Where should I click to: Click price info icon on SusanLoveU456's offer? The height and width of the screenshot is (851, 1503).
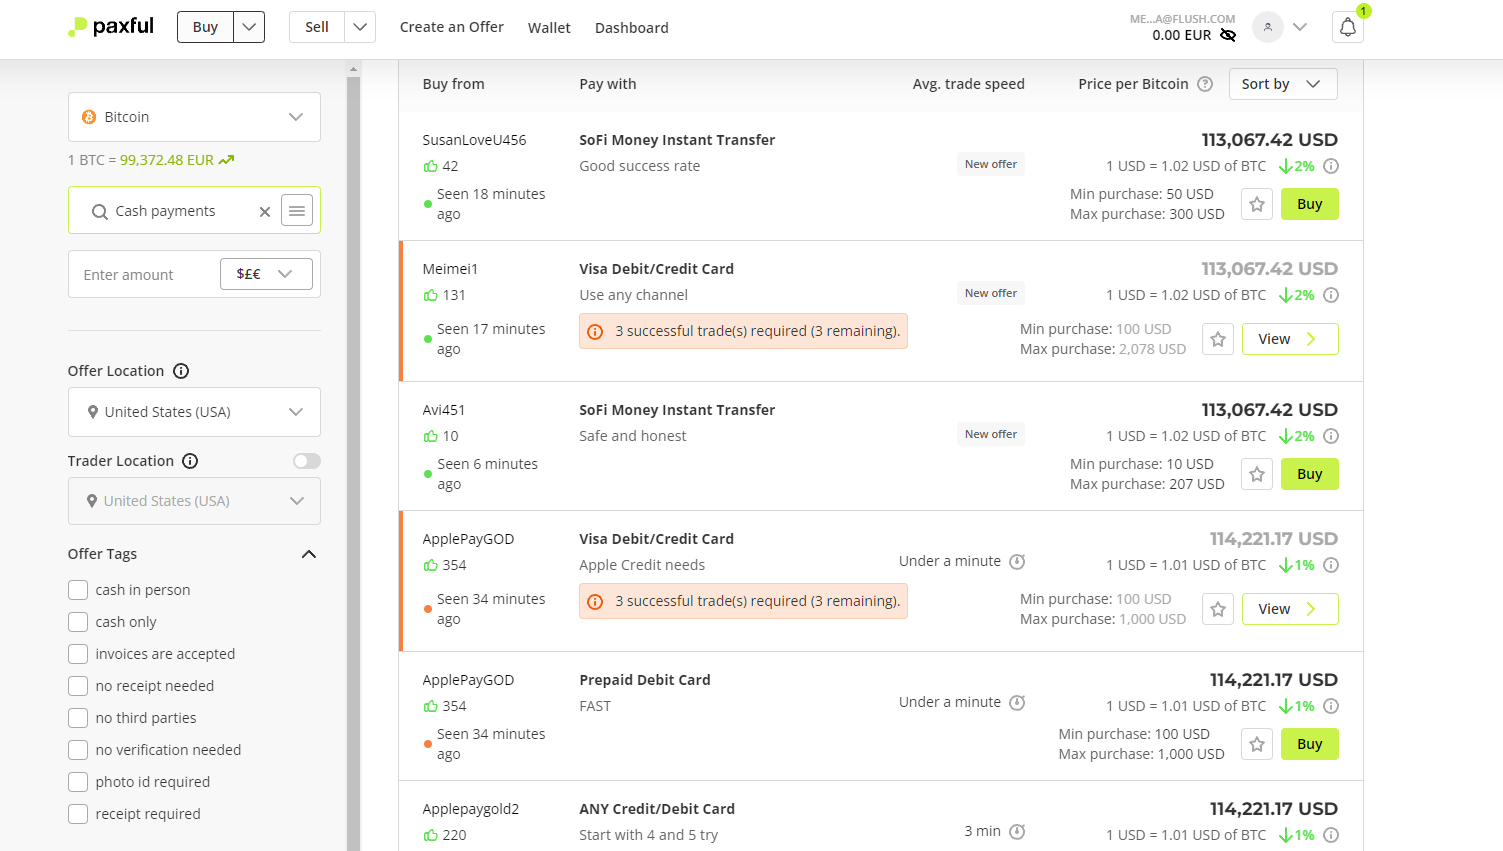pos(1331,166)
